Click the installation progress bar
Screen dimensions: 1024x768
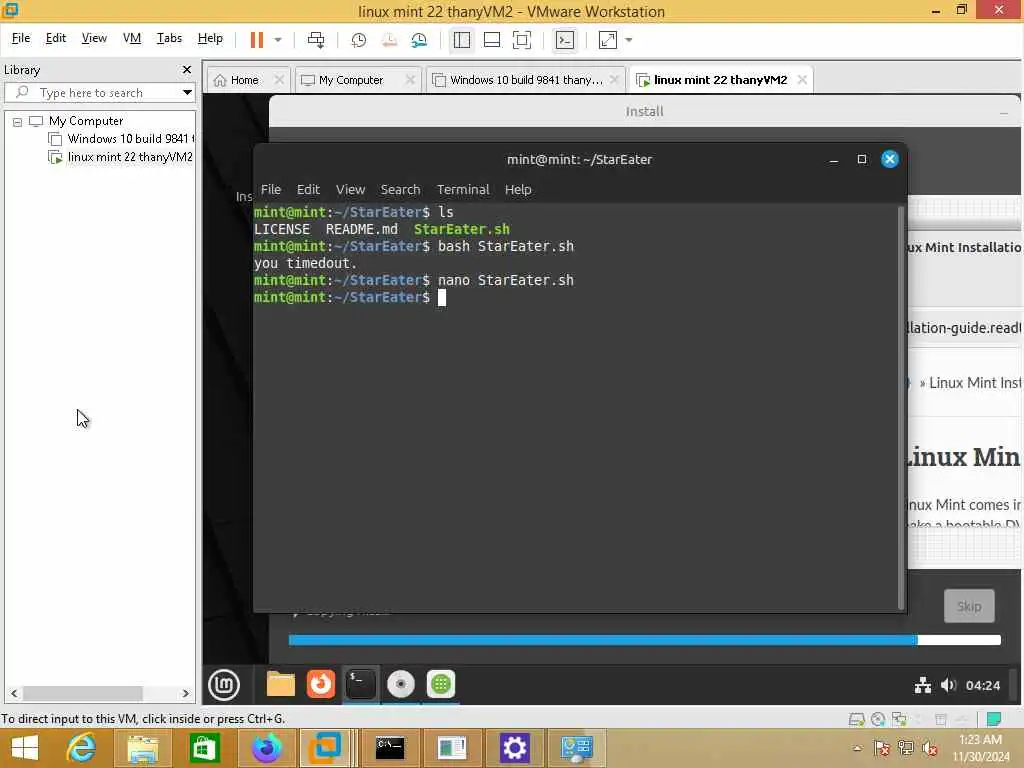coord(645,640)
